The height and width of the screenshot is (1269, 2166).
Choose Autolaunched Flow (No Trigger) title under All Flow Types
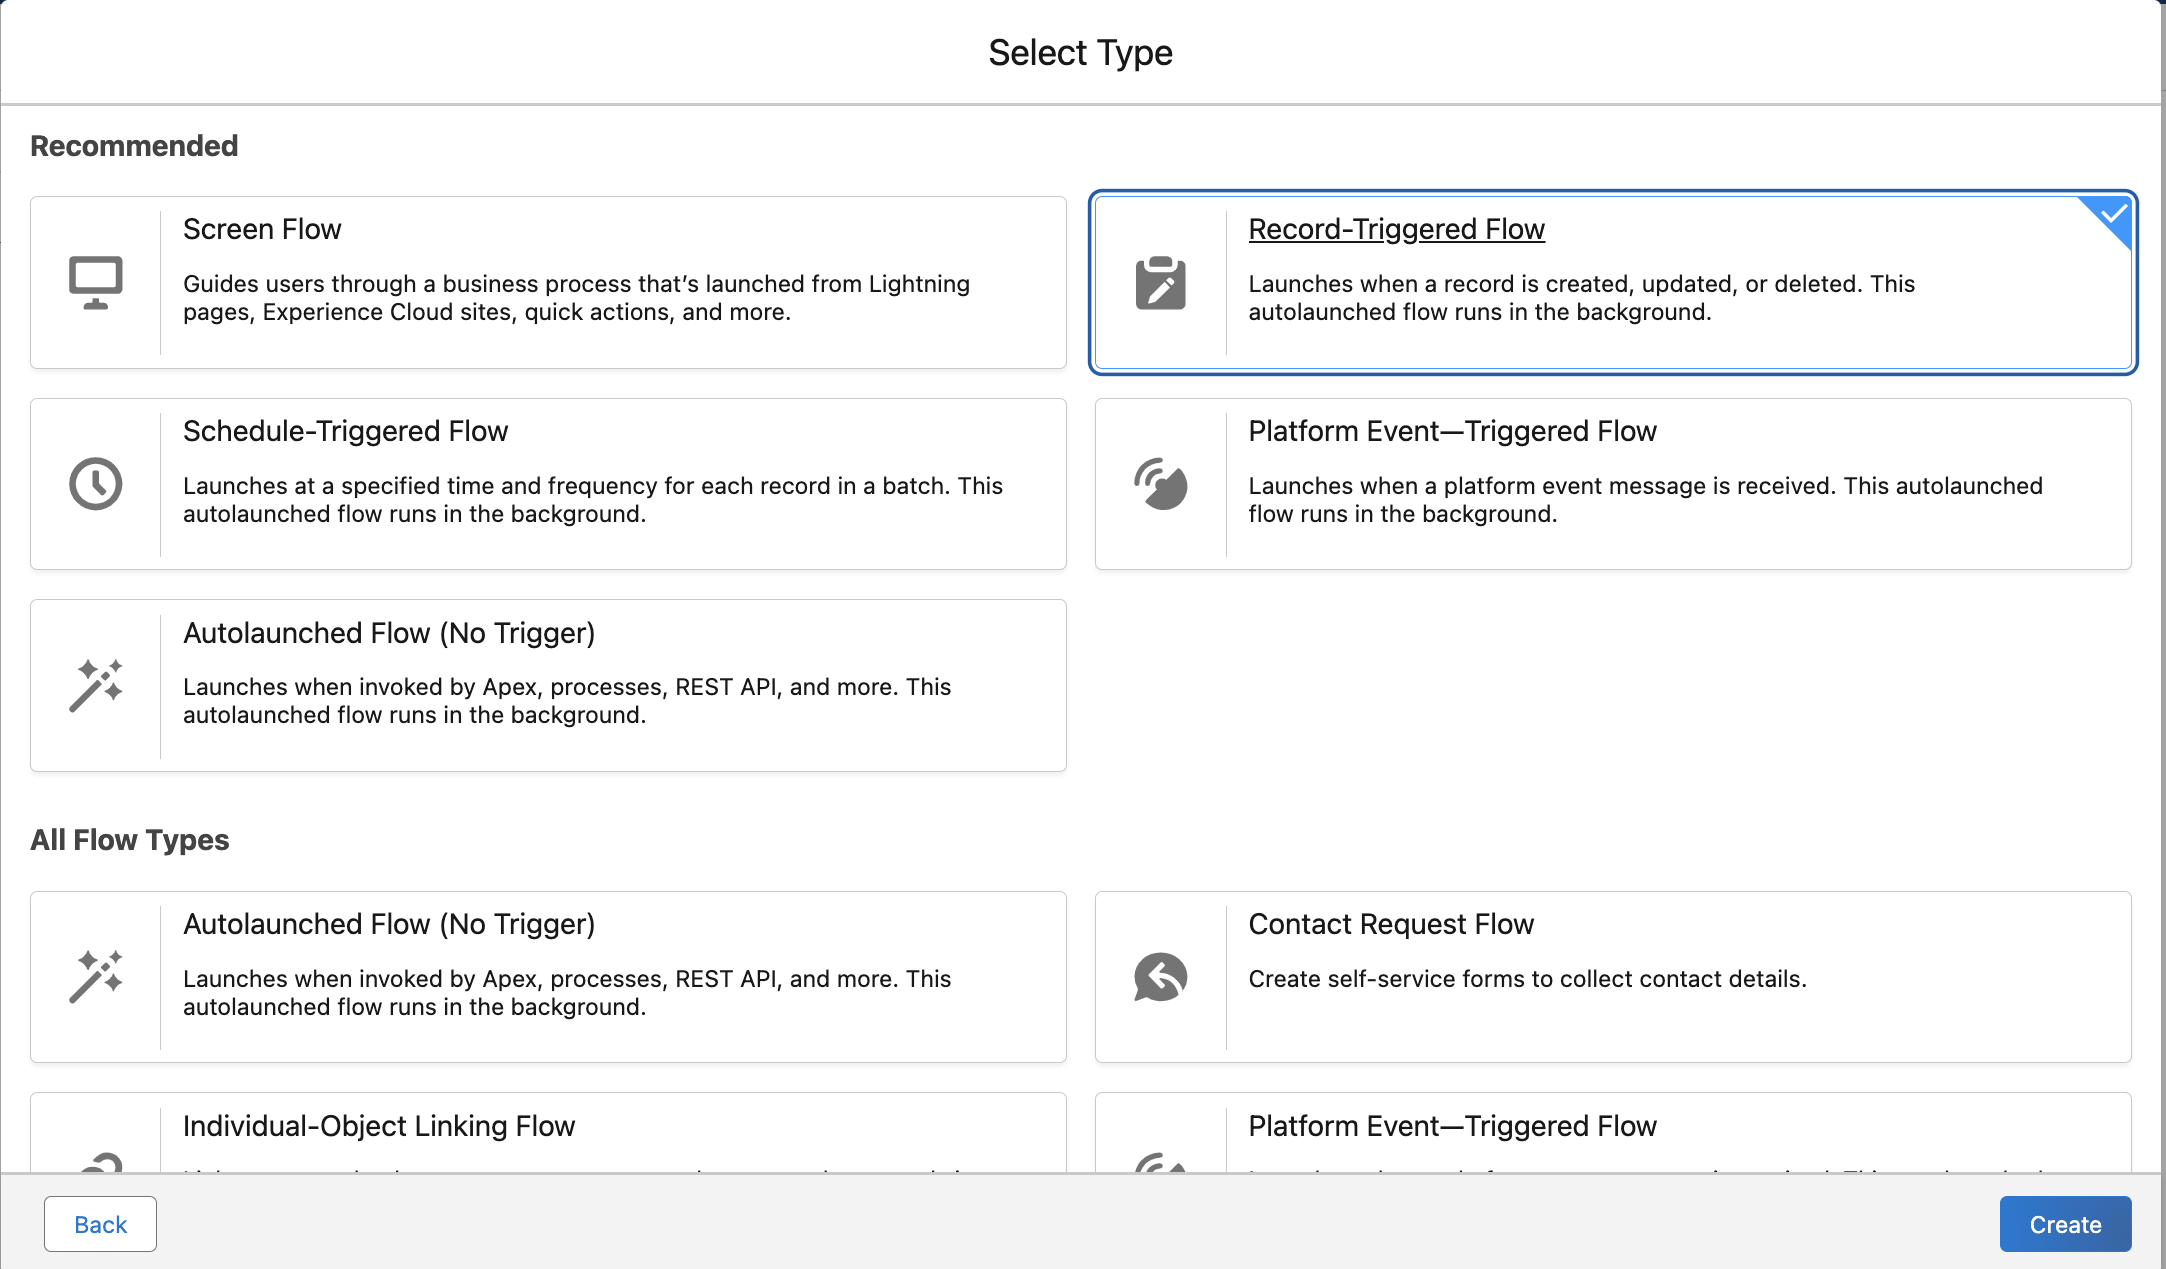pos(389,924)
